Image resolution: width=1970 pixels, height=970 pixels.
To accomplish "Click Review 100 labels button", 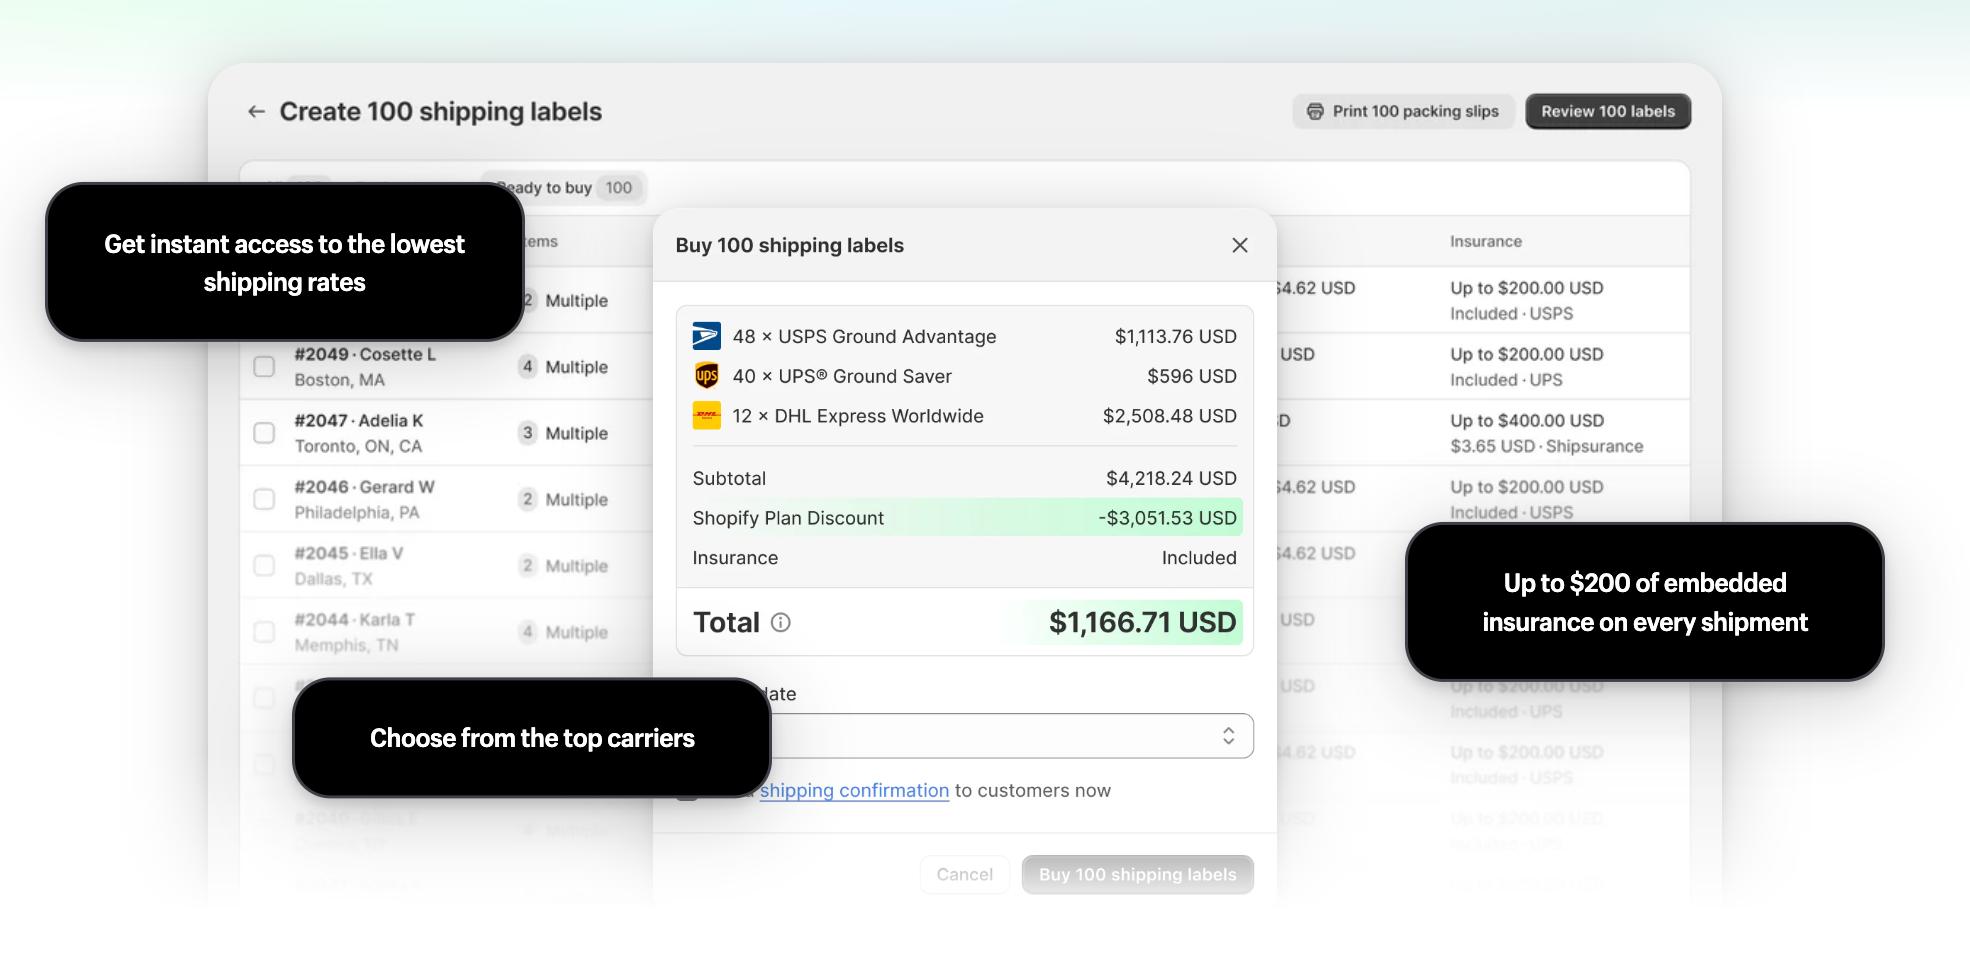I will tap(1608, 111).
